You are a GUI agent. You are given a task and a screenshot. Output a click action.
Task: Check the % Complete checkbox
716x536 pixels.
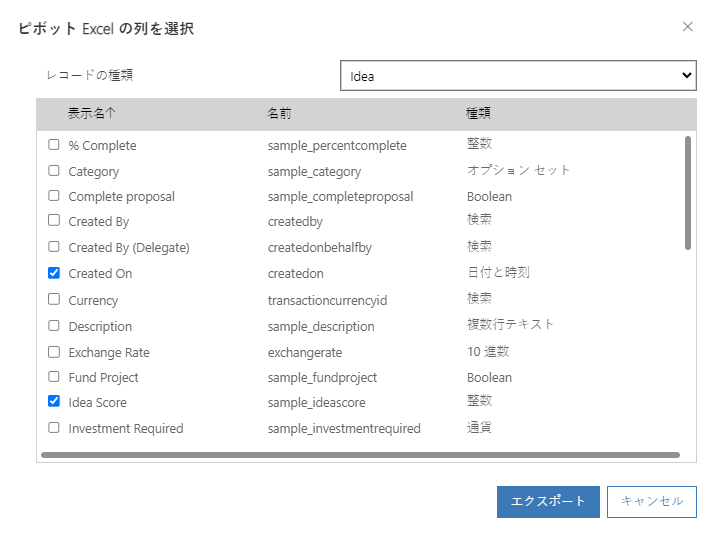click(54, 145)
